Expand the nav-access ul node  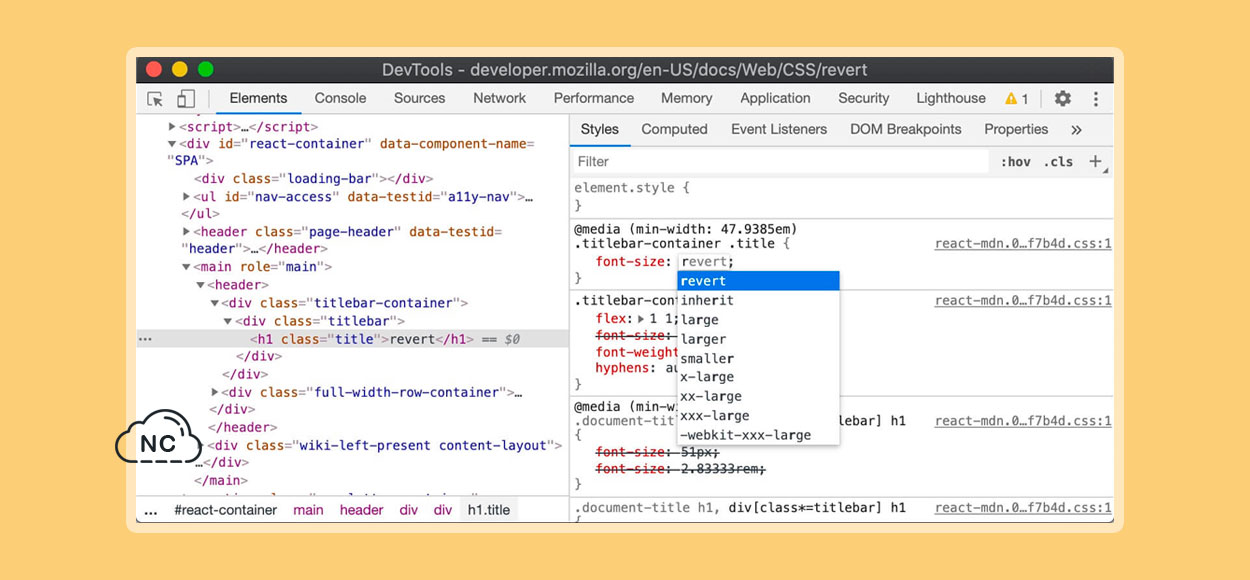(186, 197)
